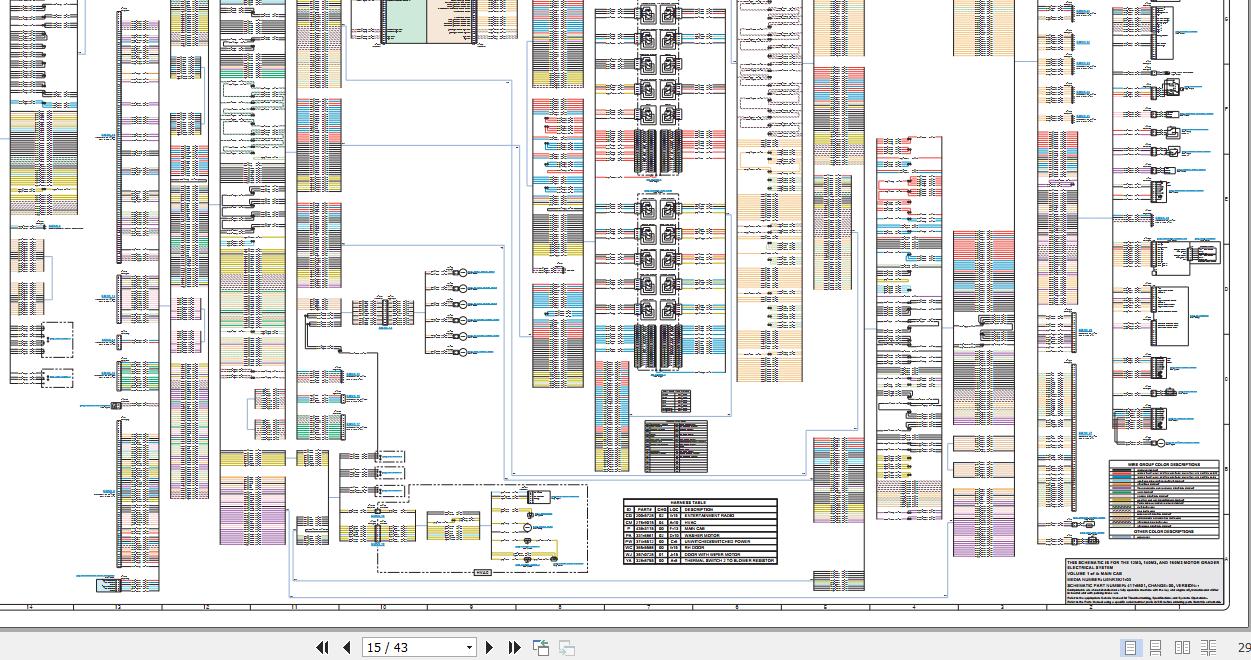Viewport: 1251px width, 660px height.
Task: Switch to continuous scrolling layout icon
Action: (x=1155, y=648)
